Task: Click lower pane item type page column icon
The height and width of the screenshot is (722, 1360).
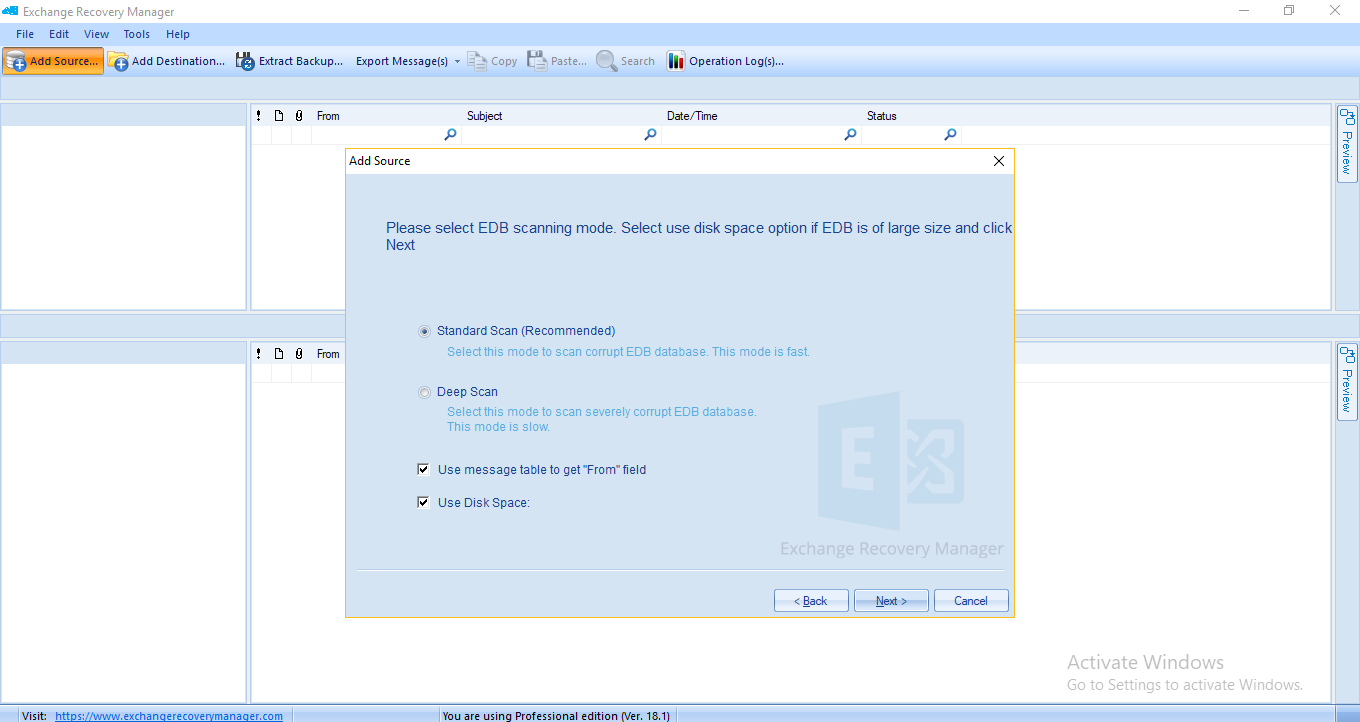Action: [x=279, y=354]
